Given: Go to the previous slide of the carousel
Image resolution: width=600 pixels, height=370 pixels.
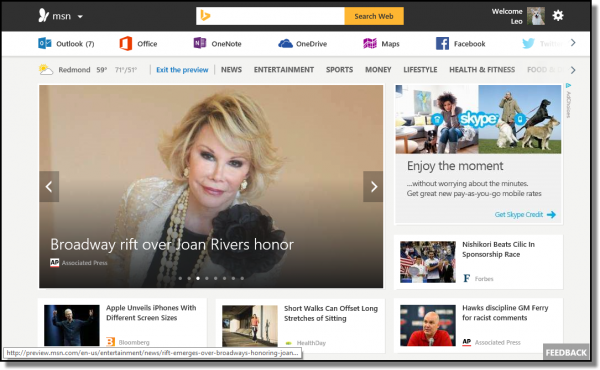Looking at the screenshot, I should point(49,186).
